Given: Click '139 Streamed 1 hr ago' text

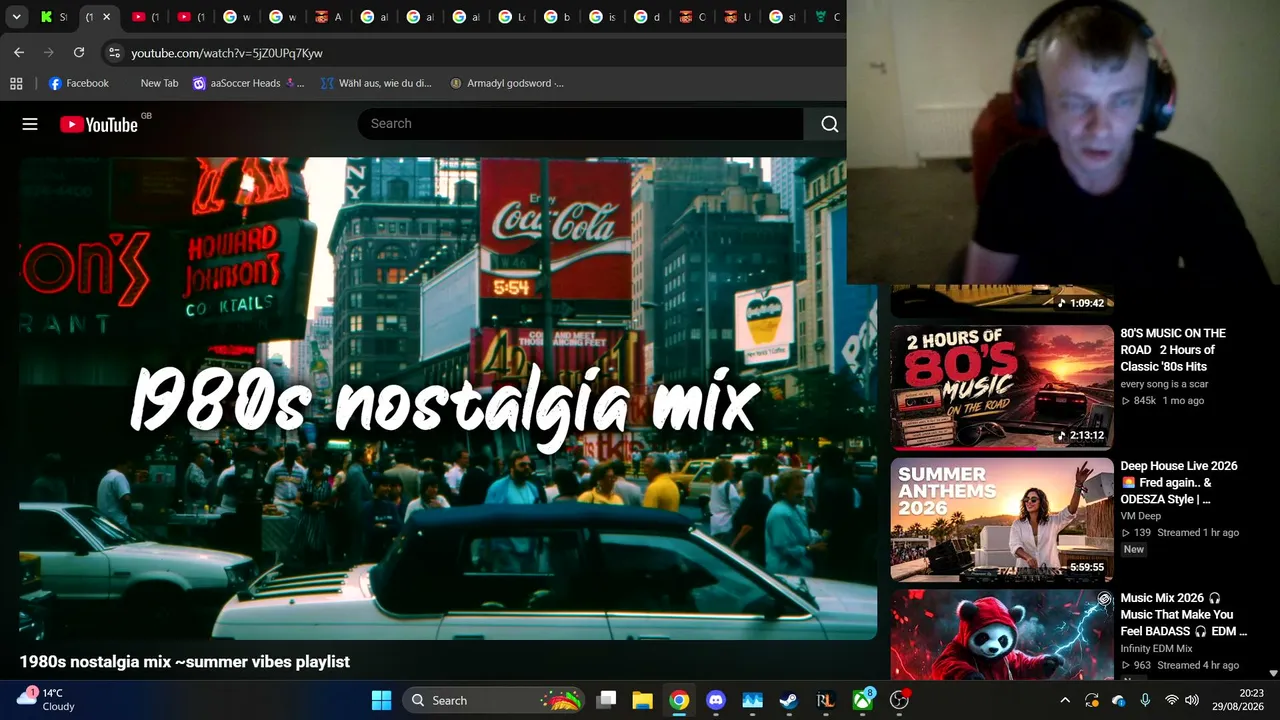Looking at the screenshot, I should 1180,533.
